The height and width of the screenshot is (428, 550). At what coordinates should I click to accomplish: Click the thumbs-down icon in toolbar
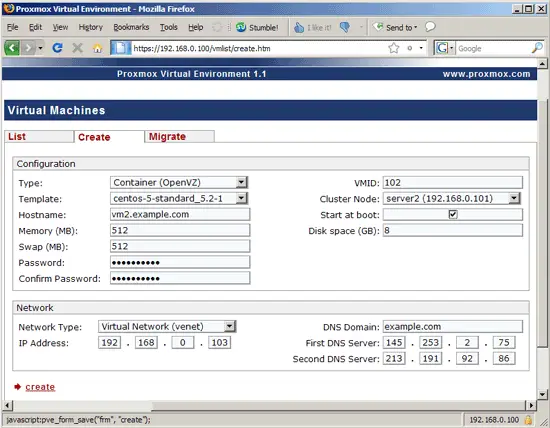[x=345, y=27]
